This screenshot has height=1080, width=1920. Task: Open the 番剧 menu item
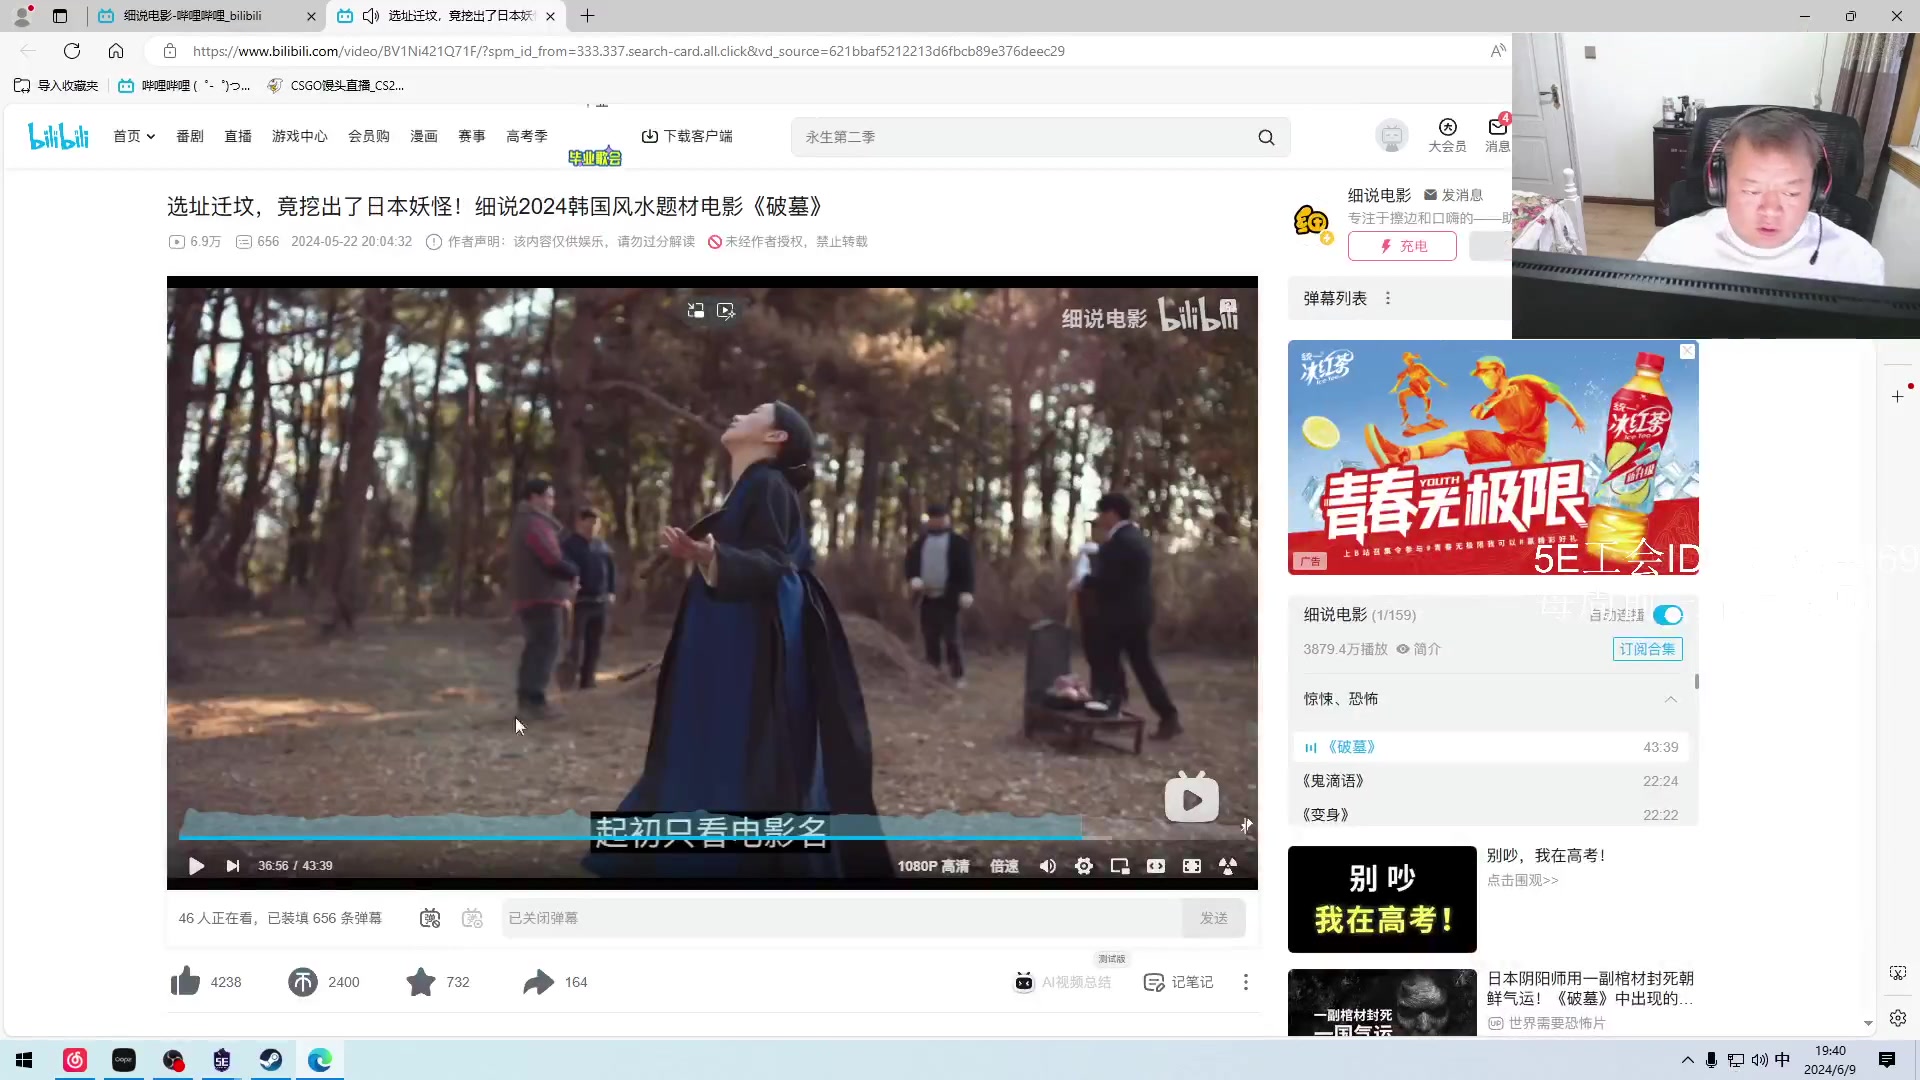[189, 136]
